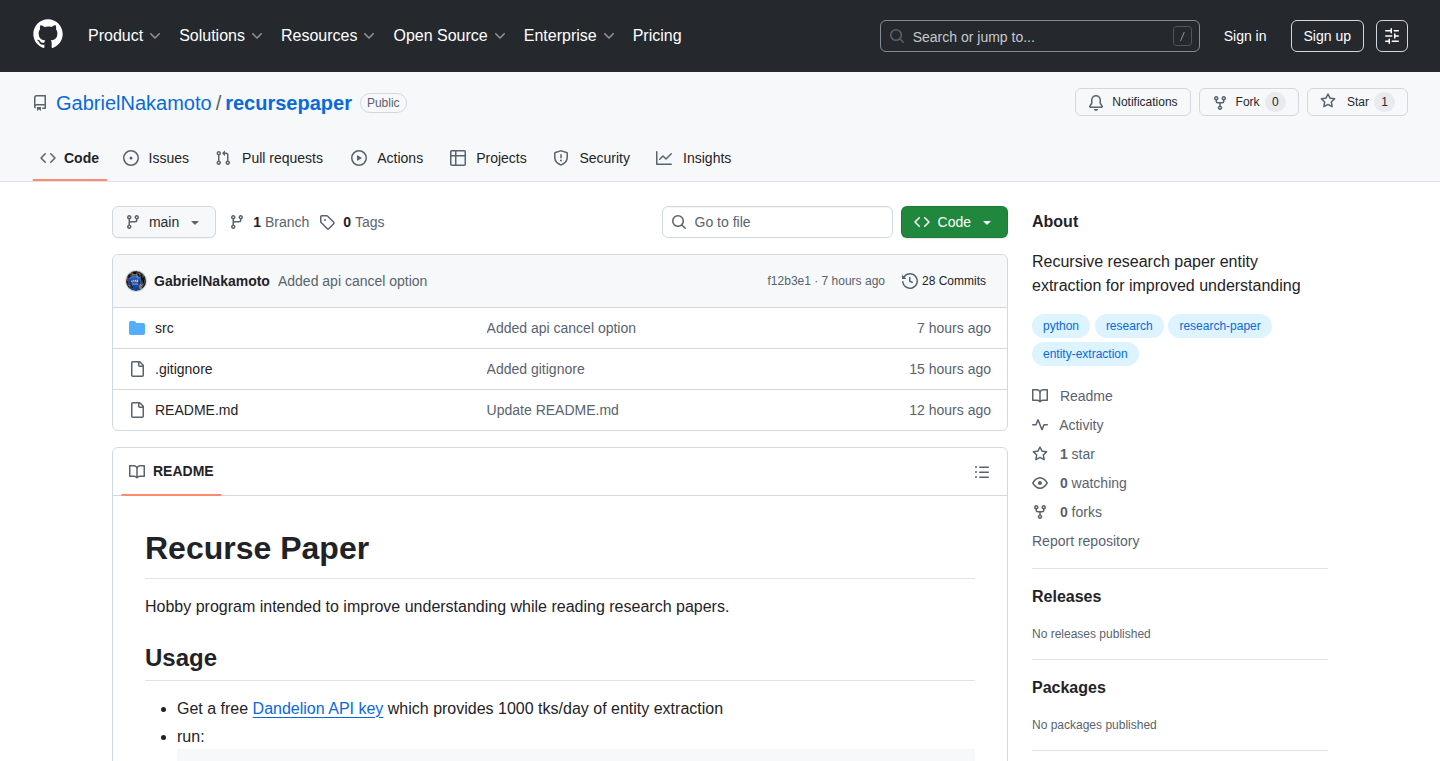Image resolution: width=1440 pixels, height=761 pixels.
Task: Click the eye icon beside 0 watching
Action: tap(1040, 483)
